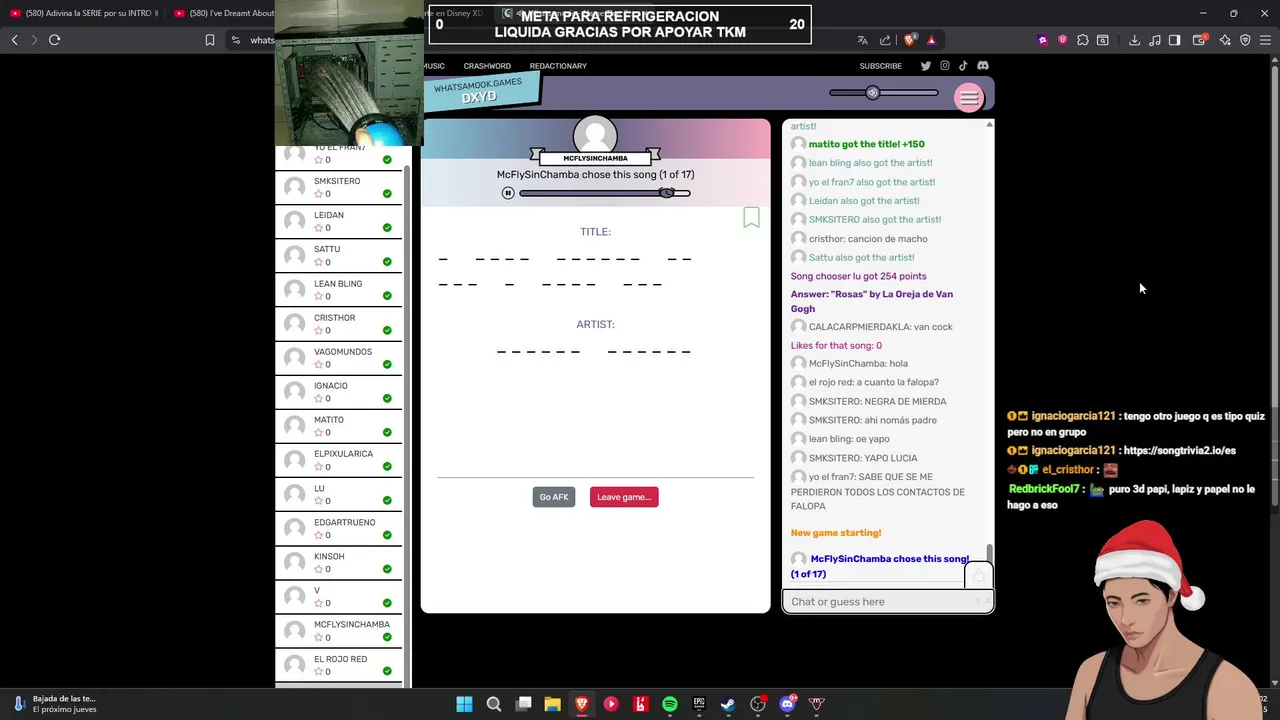Select player LEIDAN in the player list

(339, 221)
